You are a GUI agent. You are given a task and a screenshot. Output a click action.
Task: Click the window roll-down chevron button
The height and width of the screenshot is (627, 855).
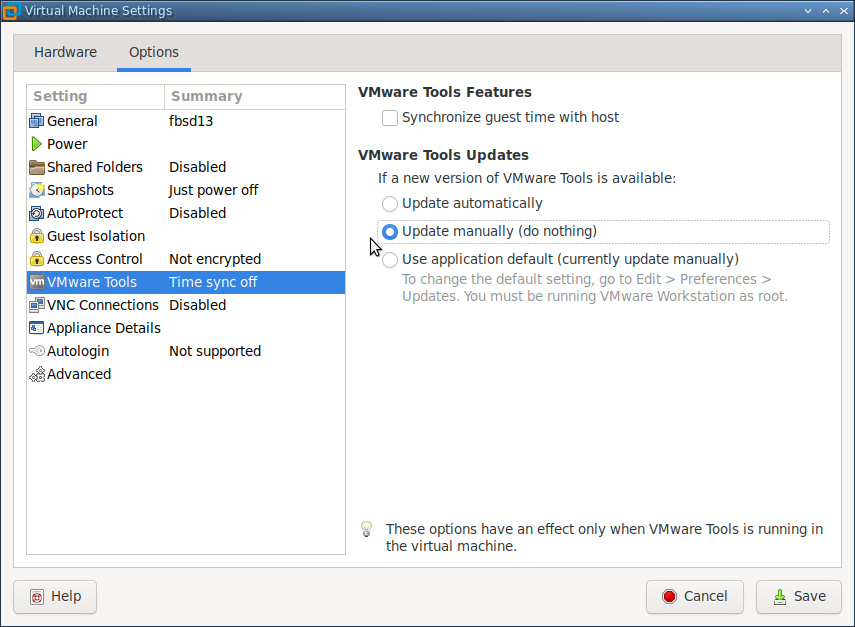click(808, 11)
